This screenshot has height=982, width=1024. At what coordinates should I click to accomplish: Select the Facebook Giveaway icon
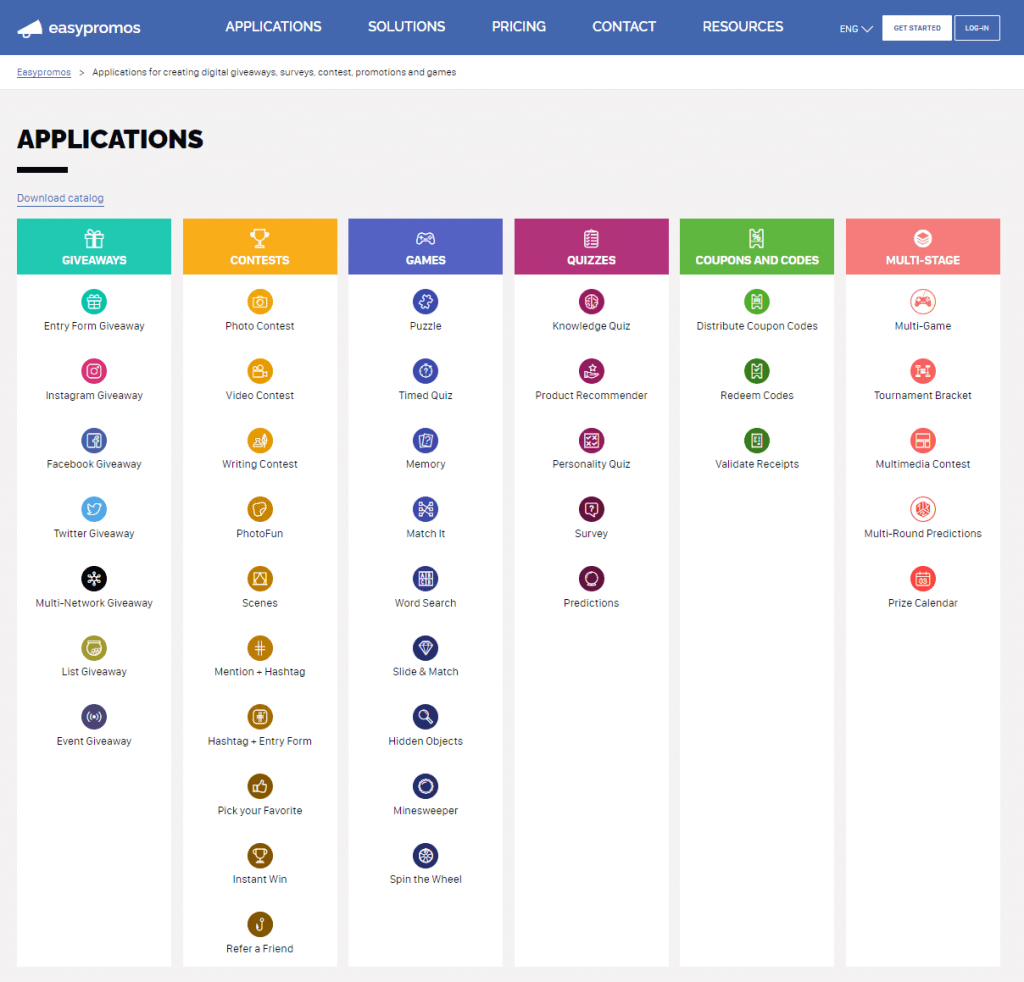[94, 441]
